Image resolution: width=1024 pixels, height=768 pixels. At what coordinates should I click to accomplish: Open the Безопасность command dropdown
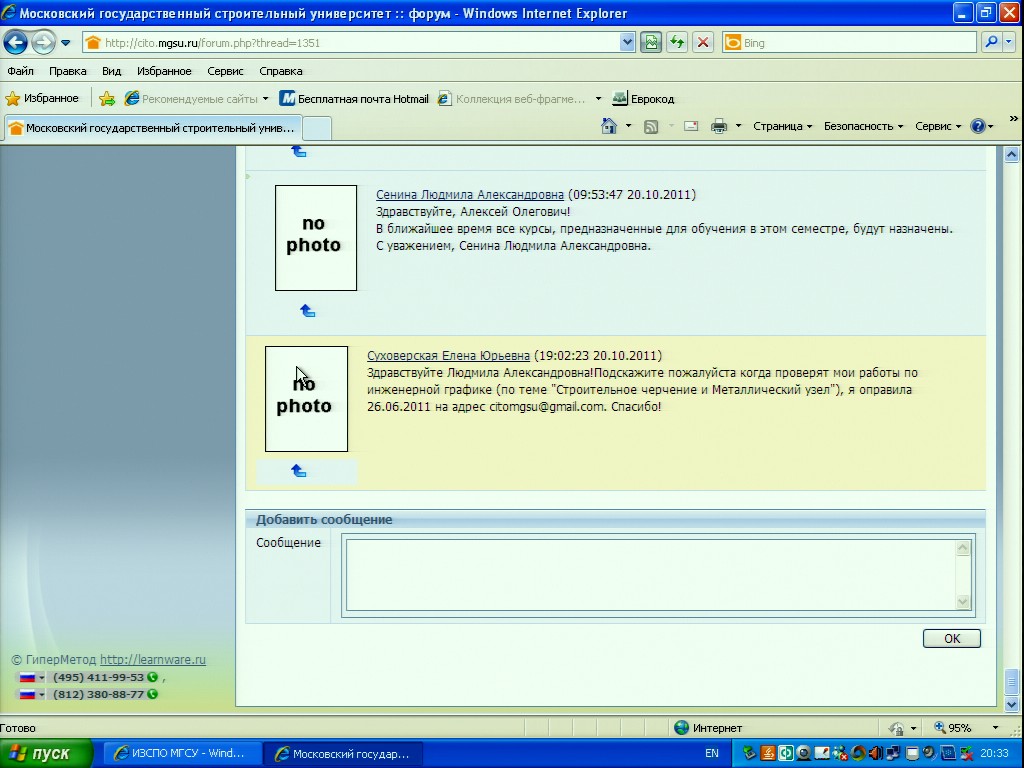click(x=863, y=126)
